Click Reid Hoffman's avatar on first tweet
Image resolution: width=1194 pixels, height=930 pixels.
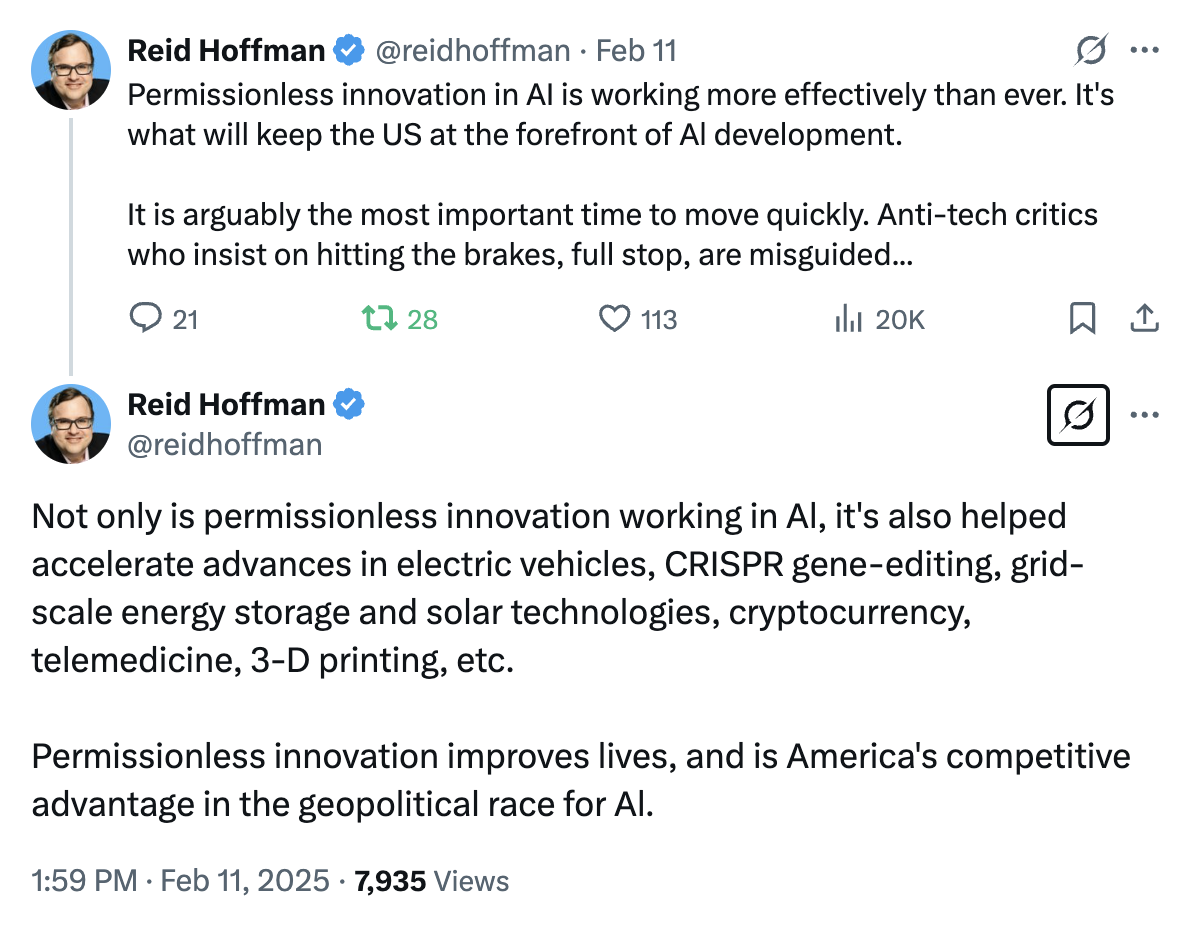(x=71, y=70)
